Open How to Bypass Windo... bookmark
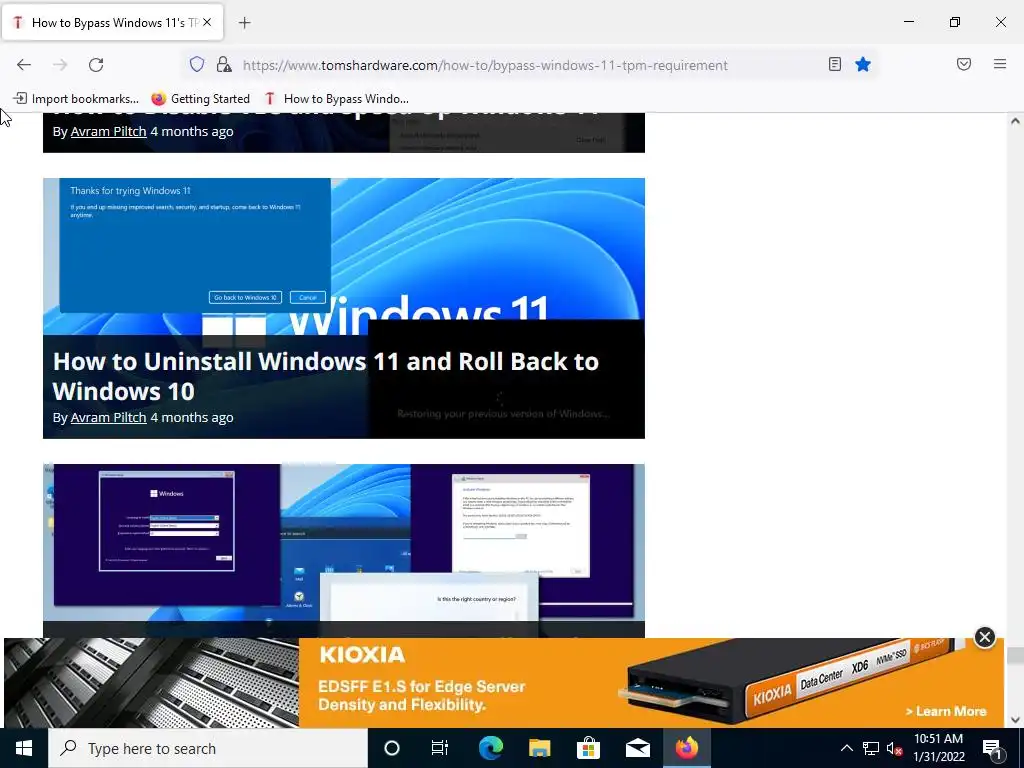The image size is (1024, 768). tap(336, 99)
